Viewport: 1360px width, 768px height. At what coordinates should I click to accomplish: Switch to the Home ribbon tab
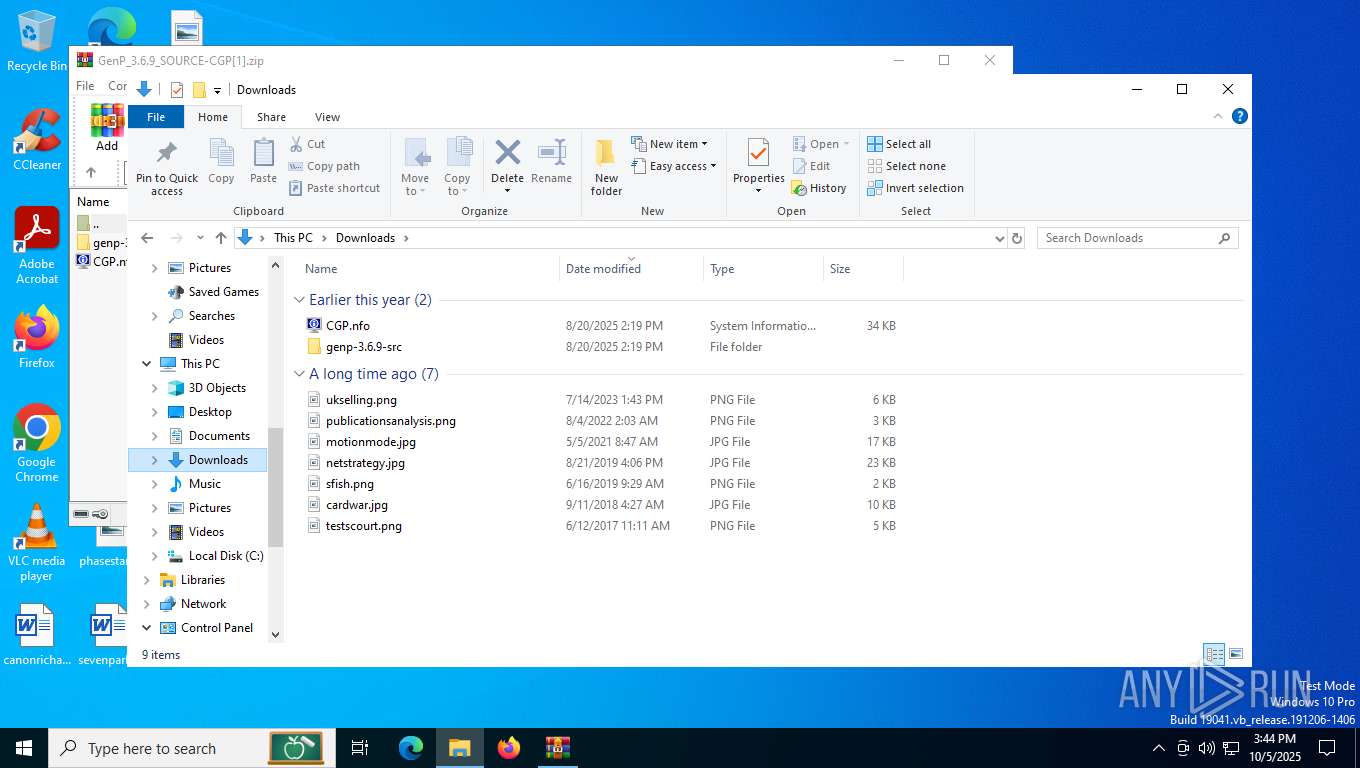click(x=213, y=117)
